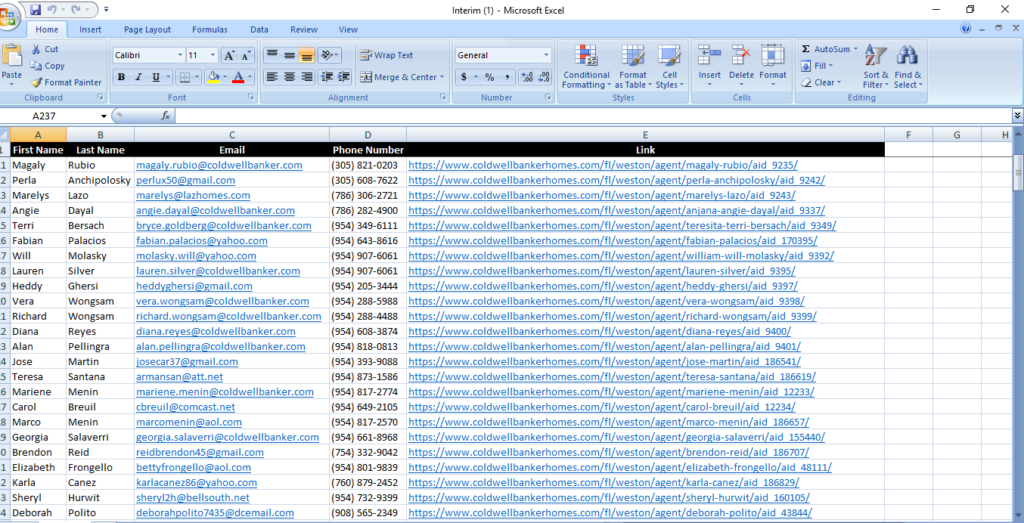Toggle Underline formatting
1024x523 pixels.
155,77
